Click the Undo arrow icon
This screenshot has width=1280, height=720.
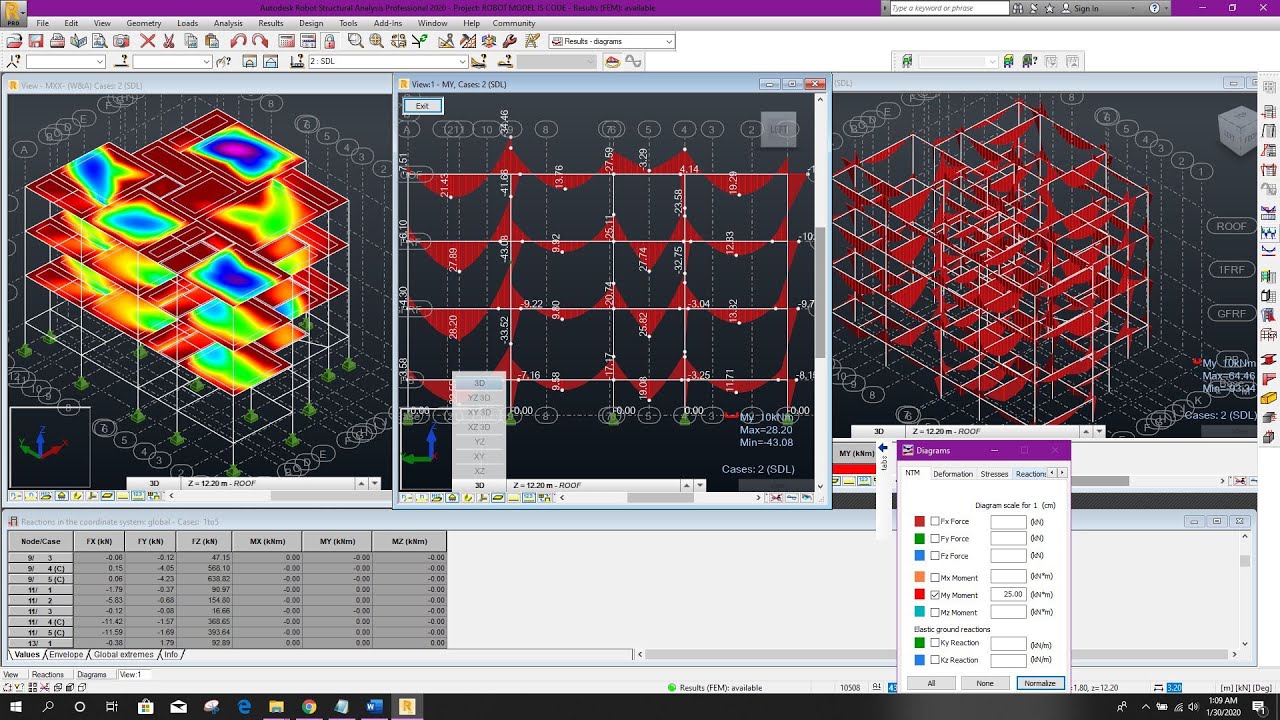(x=239, y=41)
